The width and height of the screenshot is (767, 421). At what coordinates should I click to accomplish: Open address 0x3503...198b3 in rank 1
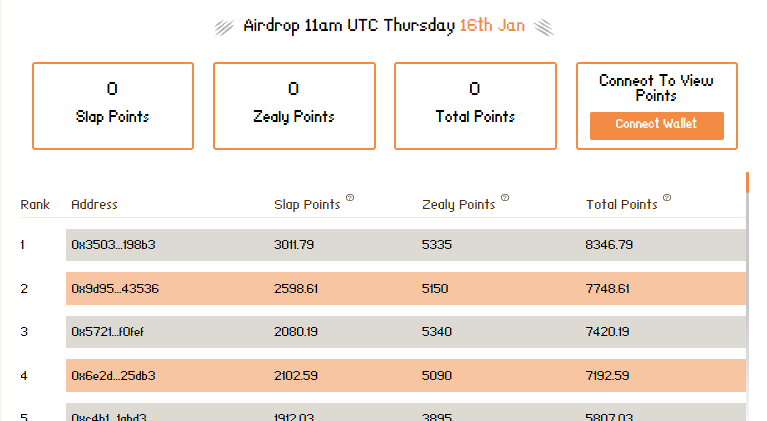click(x=113, y=244)
